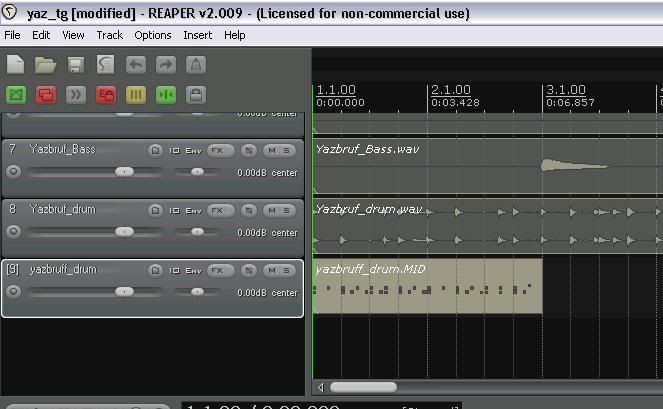Screen dimensions: 663x409
Task: Toggle FX bypass on Yazbruf_drum track 8
Action: (249, 211)
